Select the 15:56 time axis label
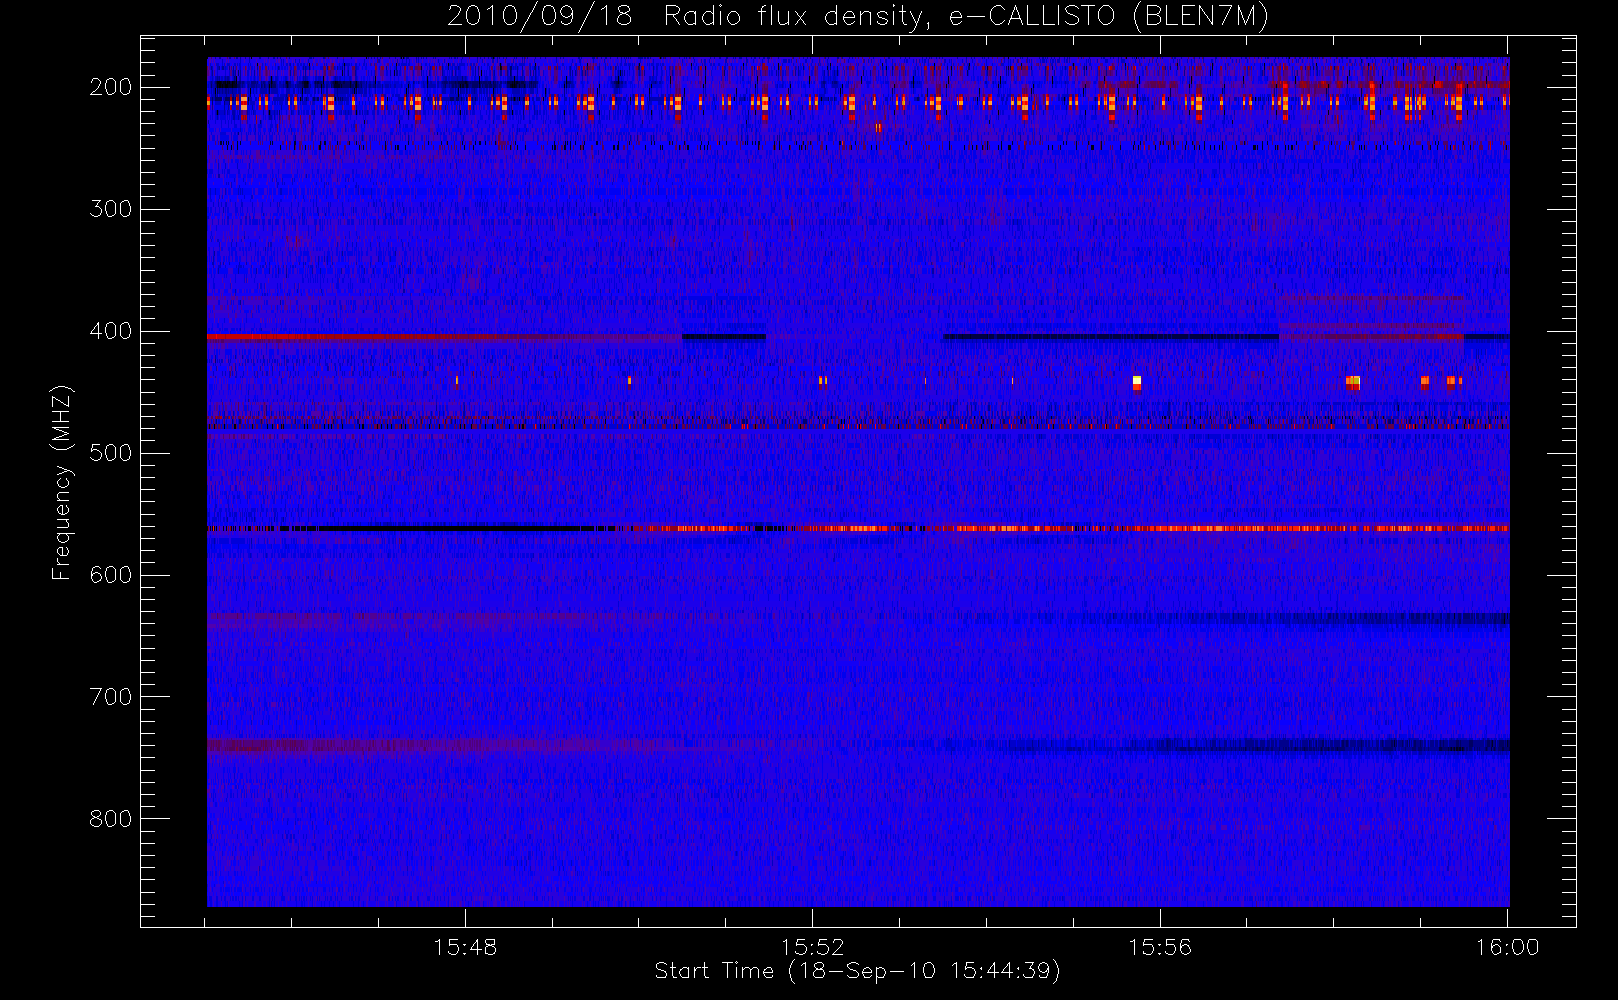 point(1160,947)
